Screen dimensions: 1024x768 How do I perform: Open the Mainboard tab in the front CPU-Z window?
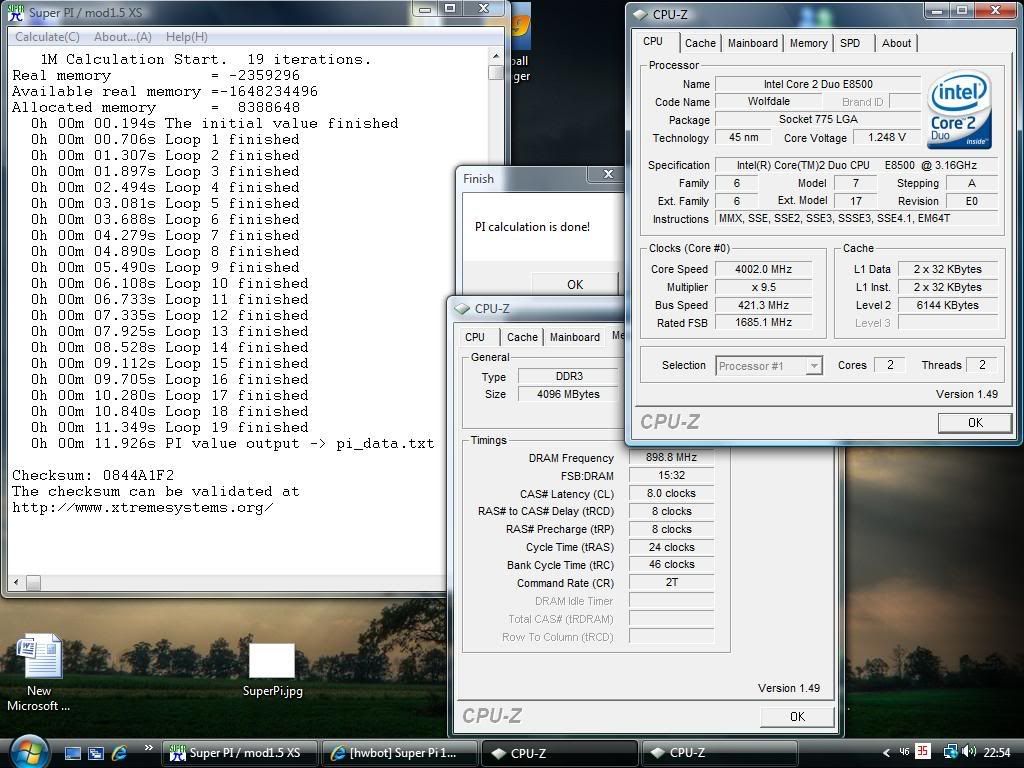pos(752,43)
